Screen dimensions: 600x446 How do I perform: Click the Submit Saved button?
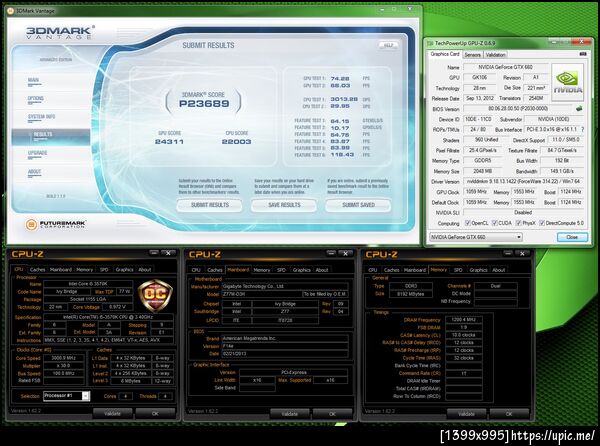click(x=358, y=205)
